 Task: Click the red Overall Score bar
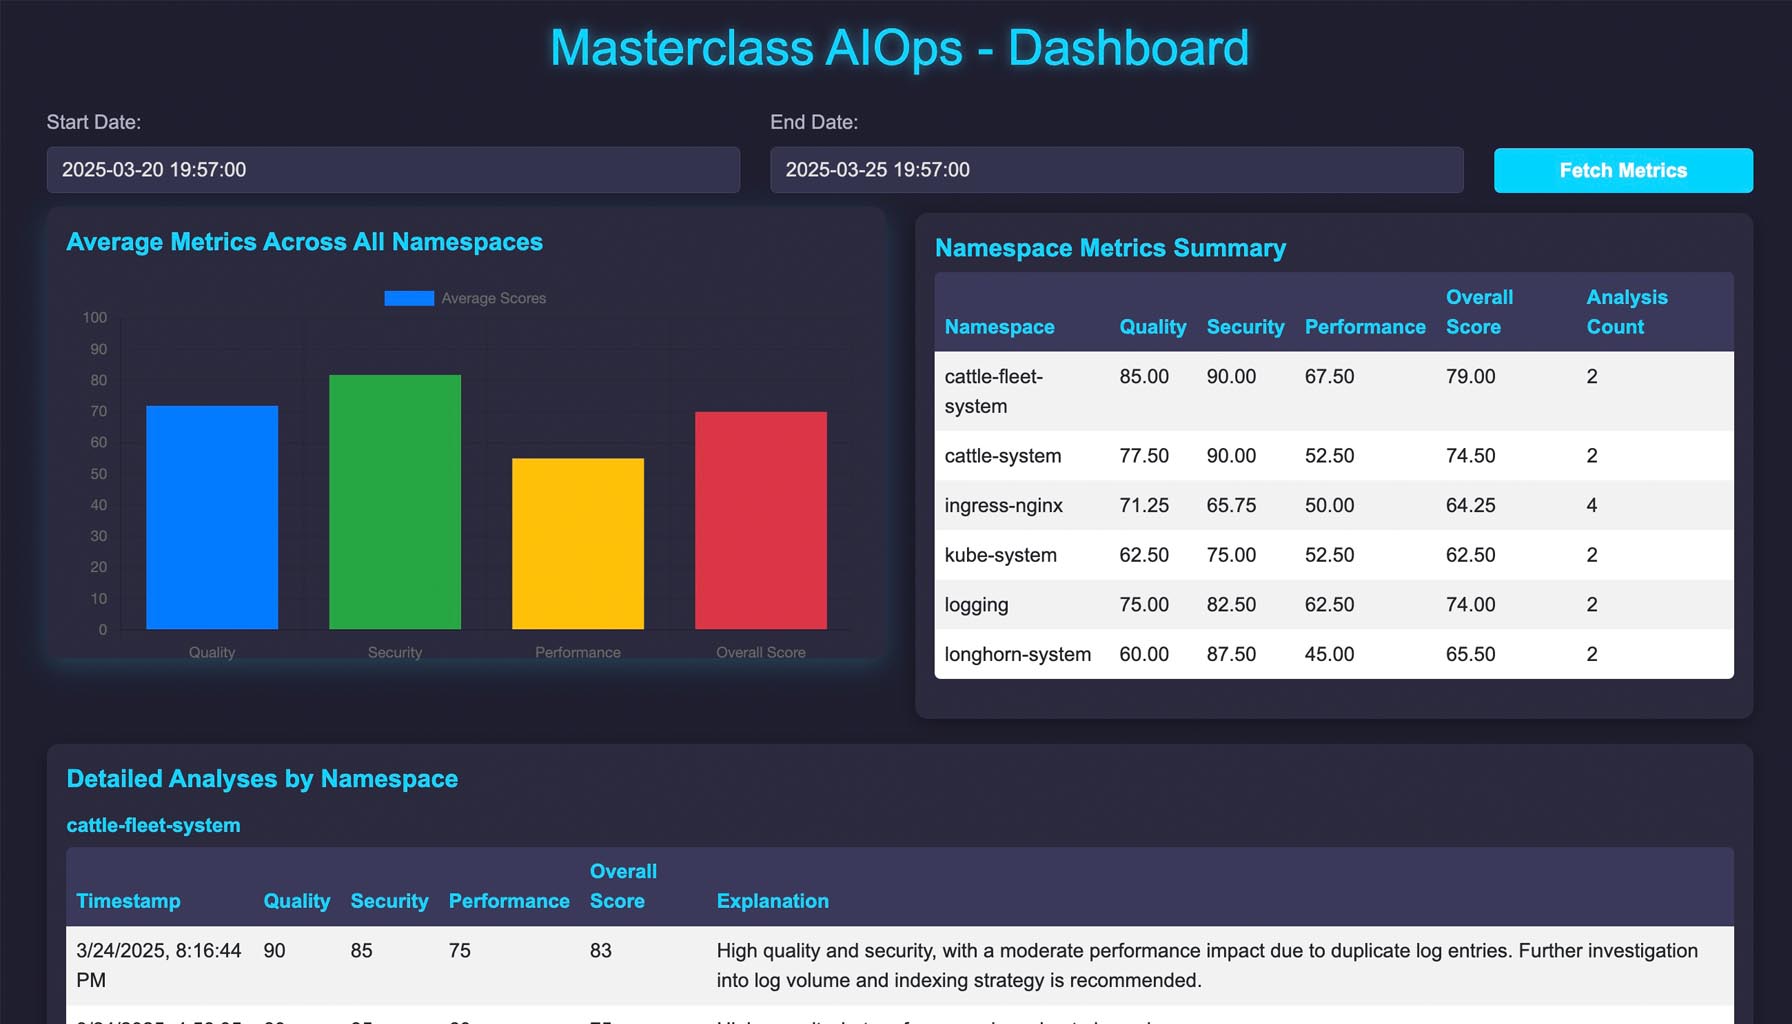tap(761, 520)
